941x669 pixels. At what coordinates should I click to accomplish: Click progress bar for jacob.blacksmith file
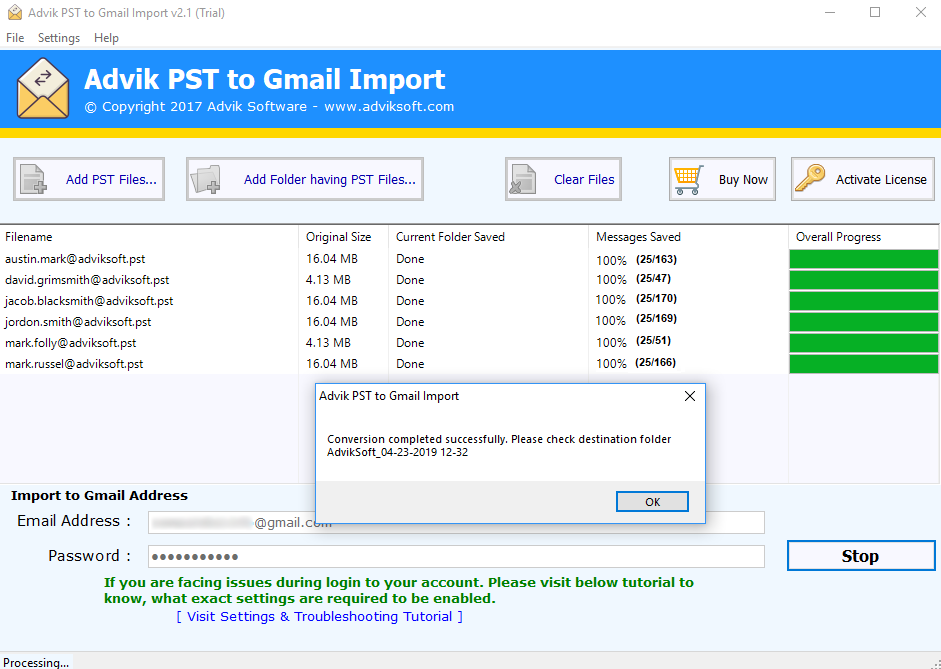[864, 301]
